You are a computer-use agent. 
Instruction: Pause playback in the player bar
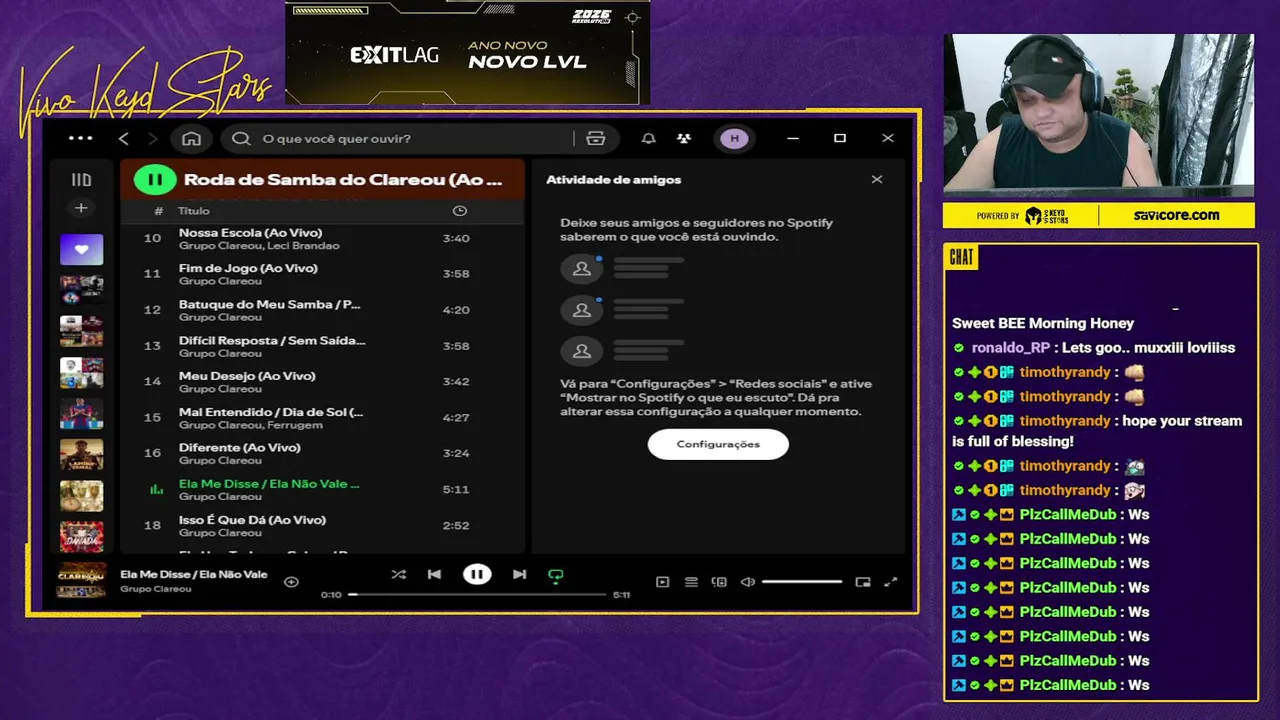[x=477, y=574]
